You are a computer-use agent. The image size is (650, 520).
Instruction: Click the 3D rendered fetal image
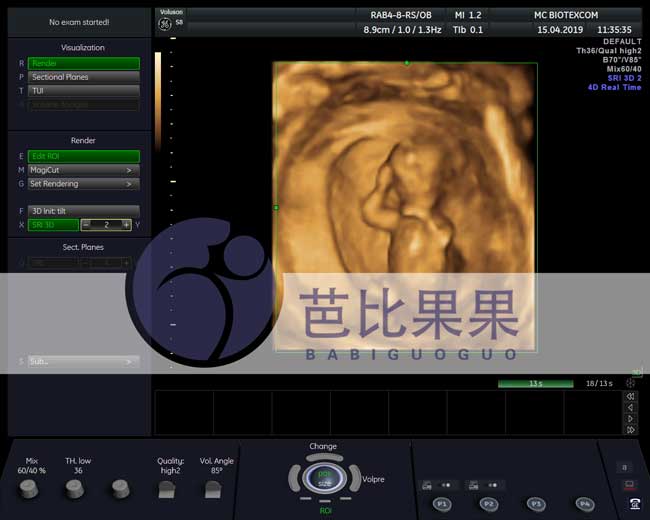(405, 207)
